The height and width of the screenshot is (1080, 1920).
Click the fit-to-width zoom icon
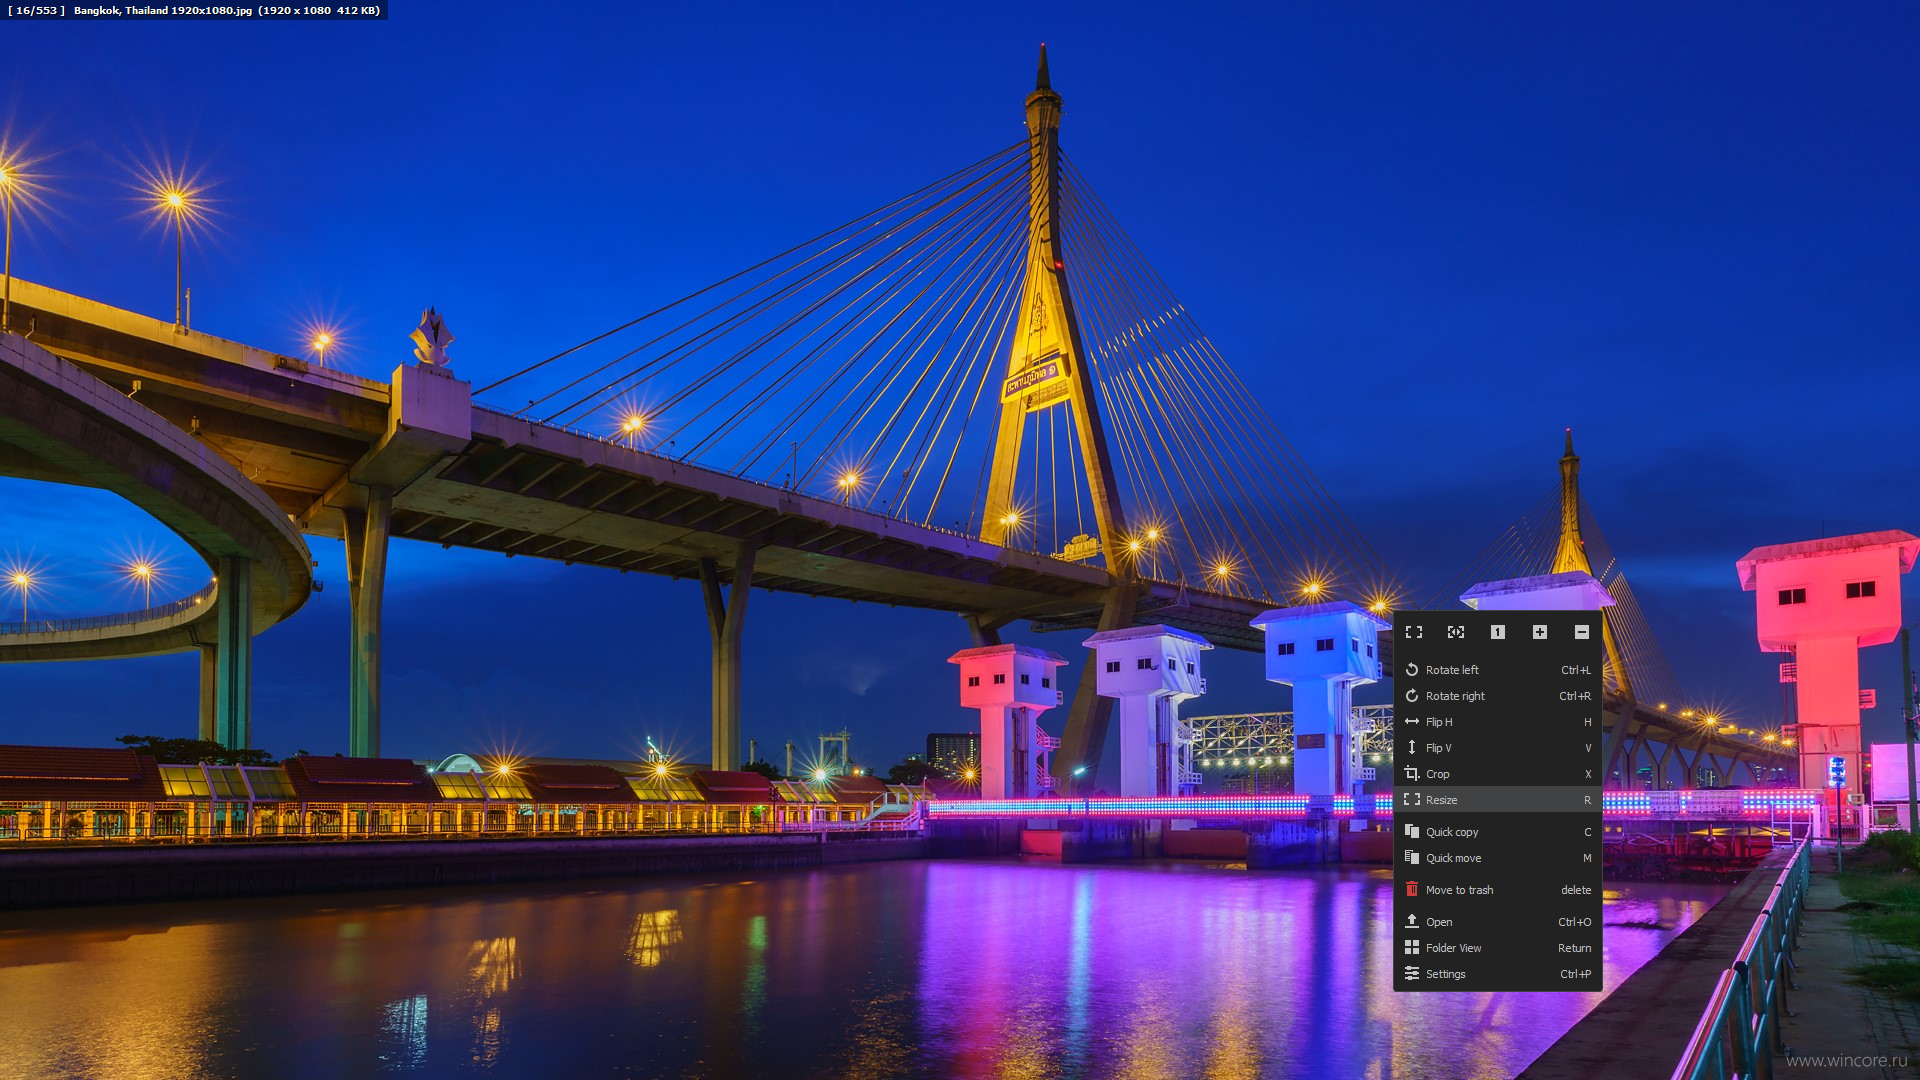click(1456, 632)
